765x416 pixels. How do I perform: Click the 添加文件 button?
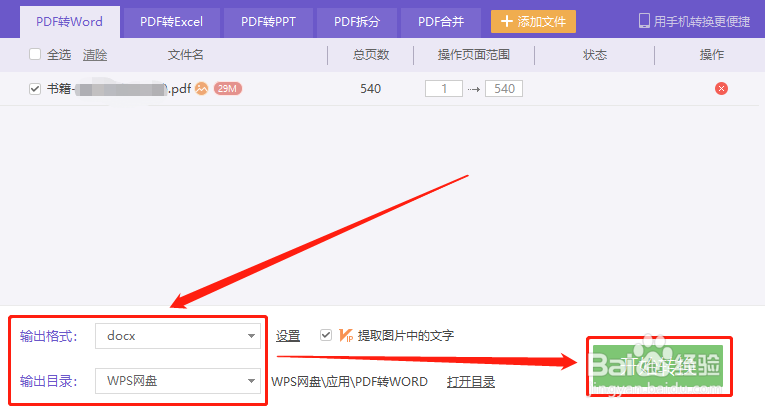tap(533, 21)
